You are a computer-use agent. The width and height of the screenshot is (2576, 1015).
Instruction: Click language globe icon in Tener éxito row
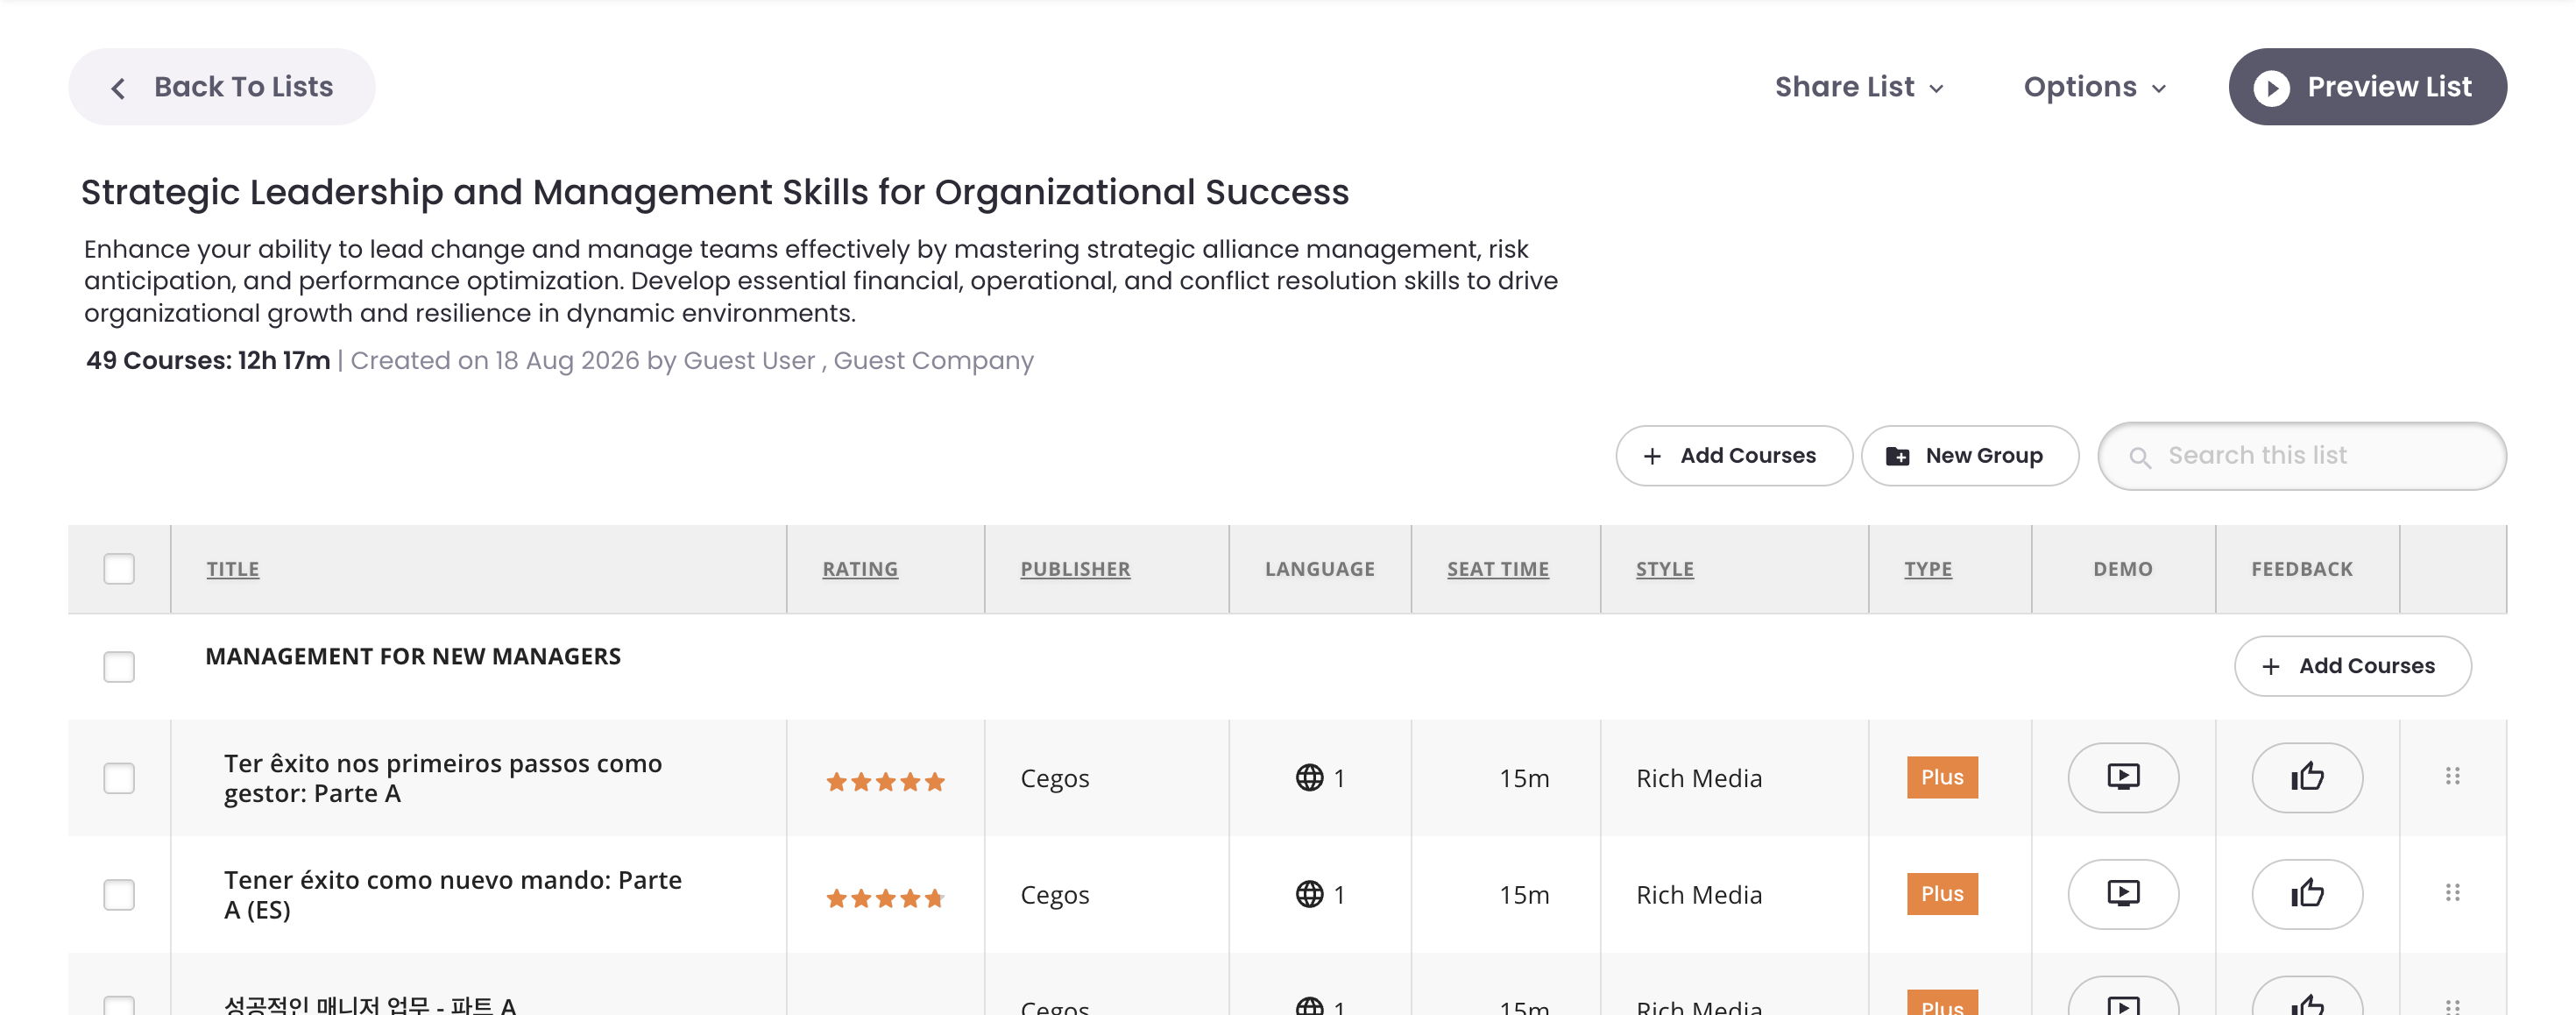(1309, 894)
